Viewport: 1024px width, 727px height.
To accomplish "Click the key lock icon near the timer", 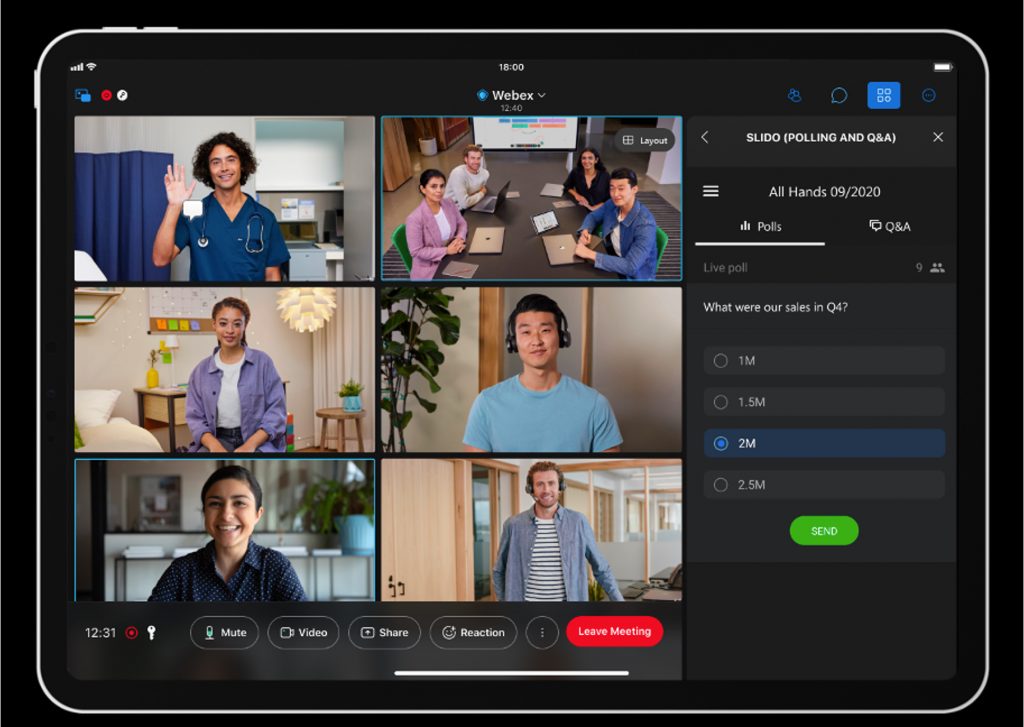I will pyautogui.click(x=152, y=633).
